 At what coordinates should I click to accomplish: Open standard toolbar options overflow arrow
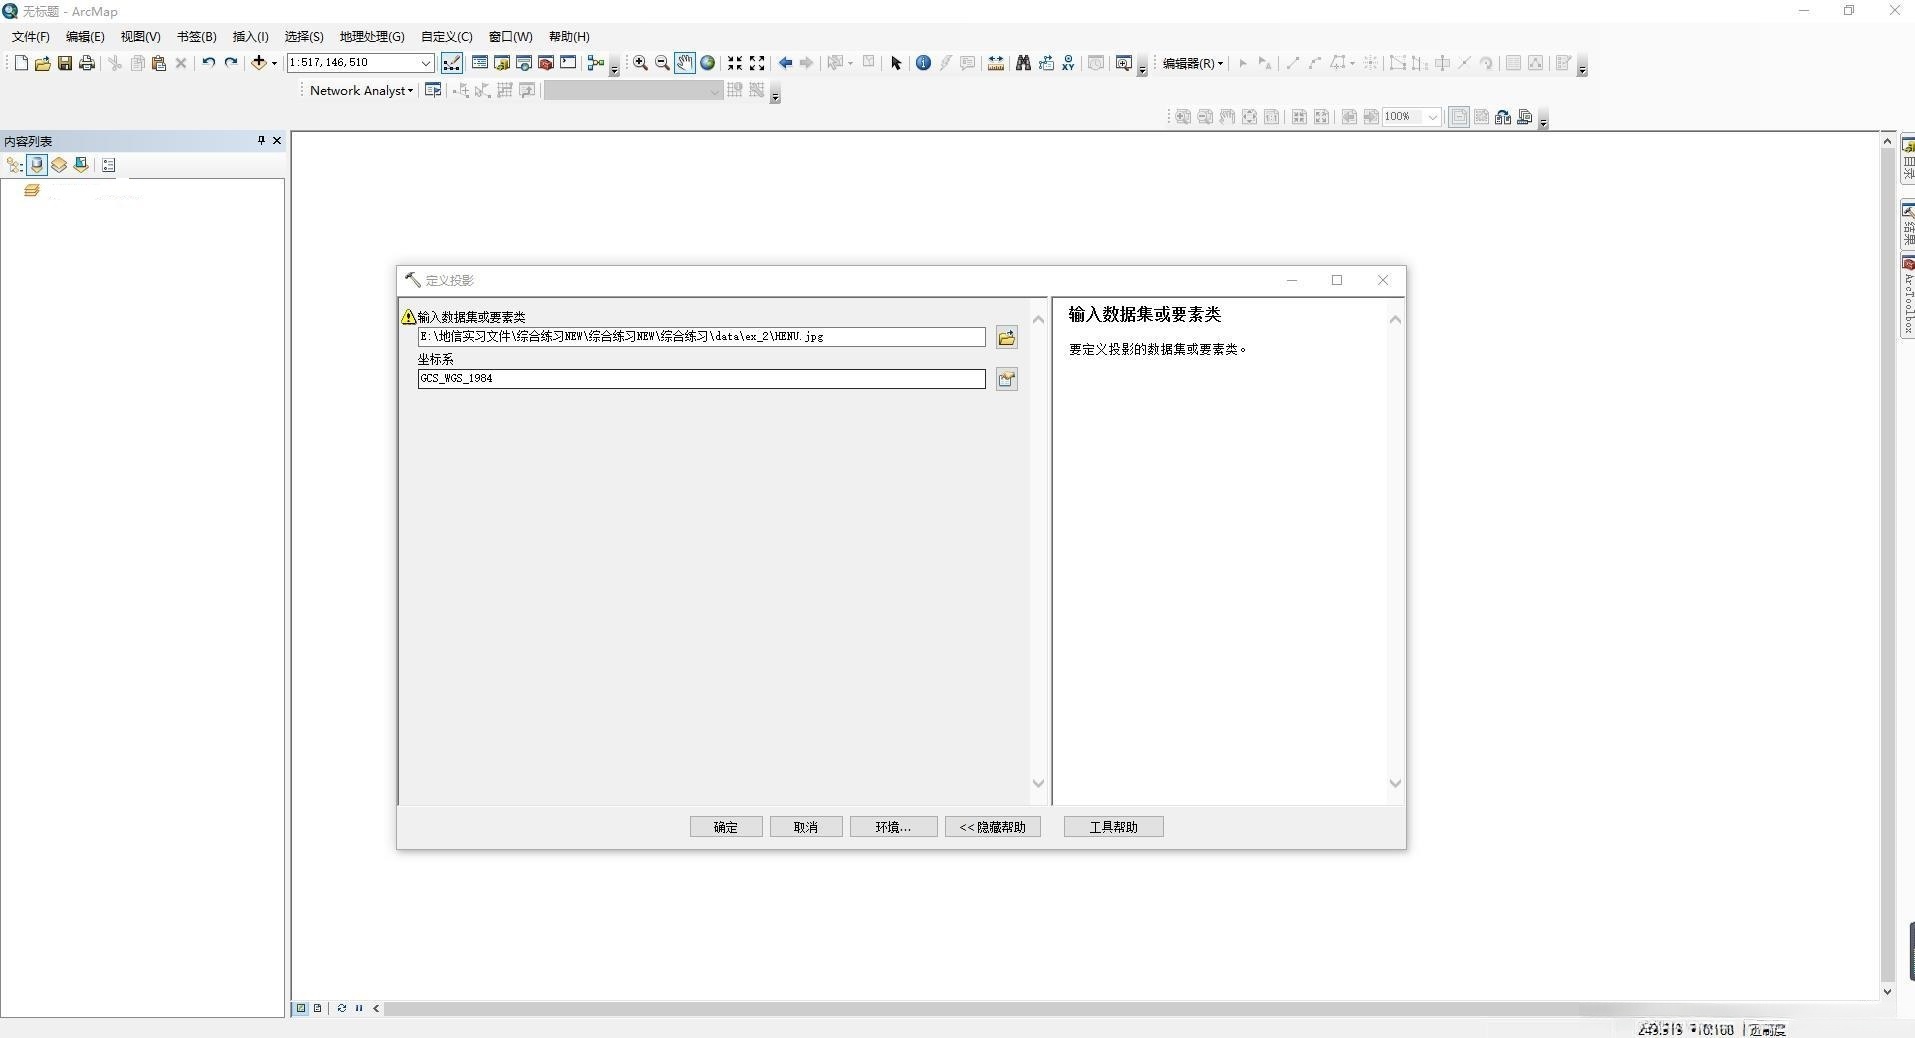614,68
